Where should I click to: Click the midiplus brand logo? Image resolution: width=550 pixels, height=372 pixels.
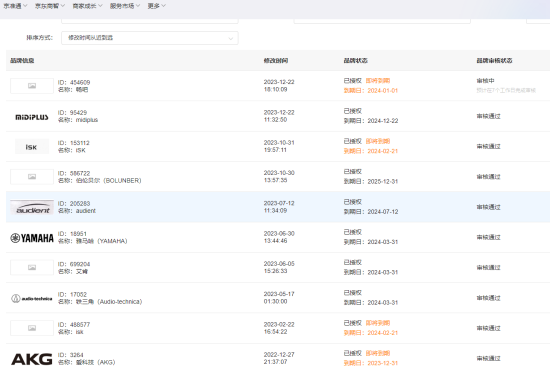coord(32,117)
